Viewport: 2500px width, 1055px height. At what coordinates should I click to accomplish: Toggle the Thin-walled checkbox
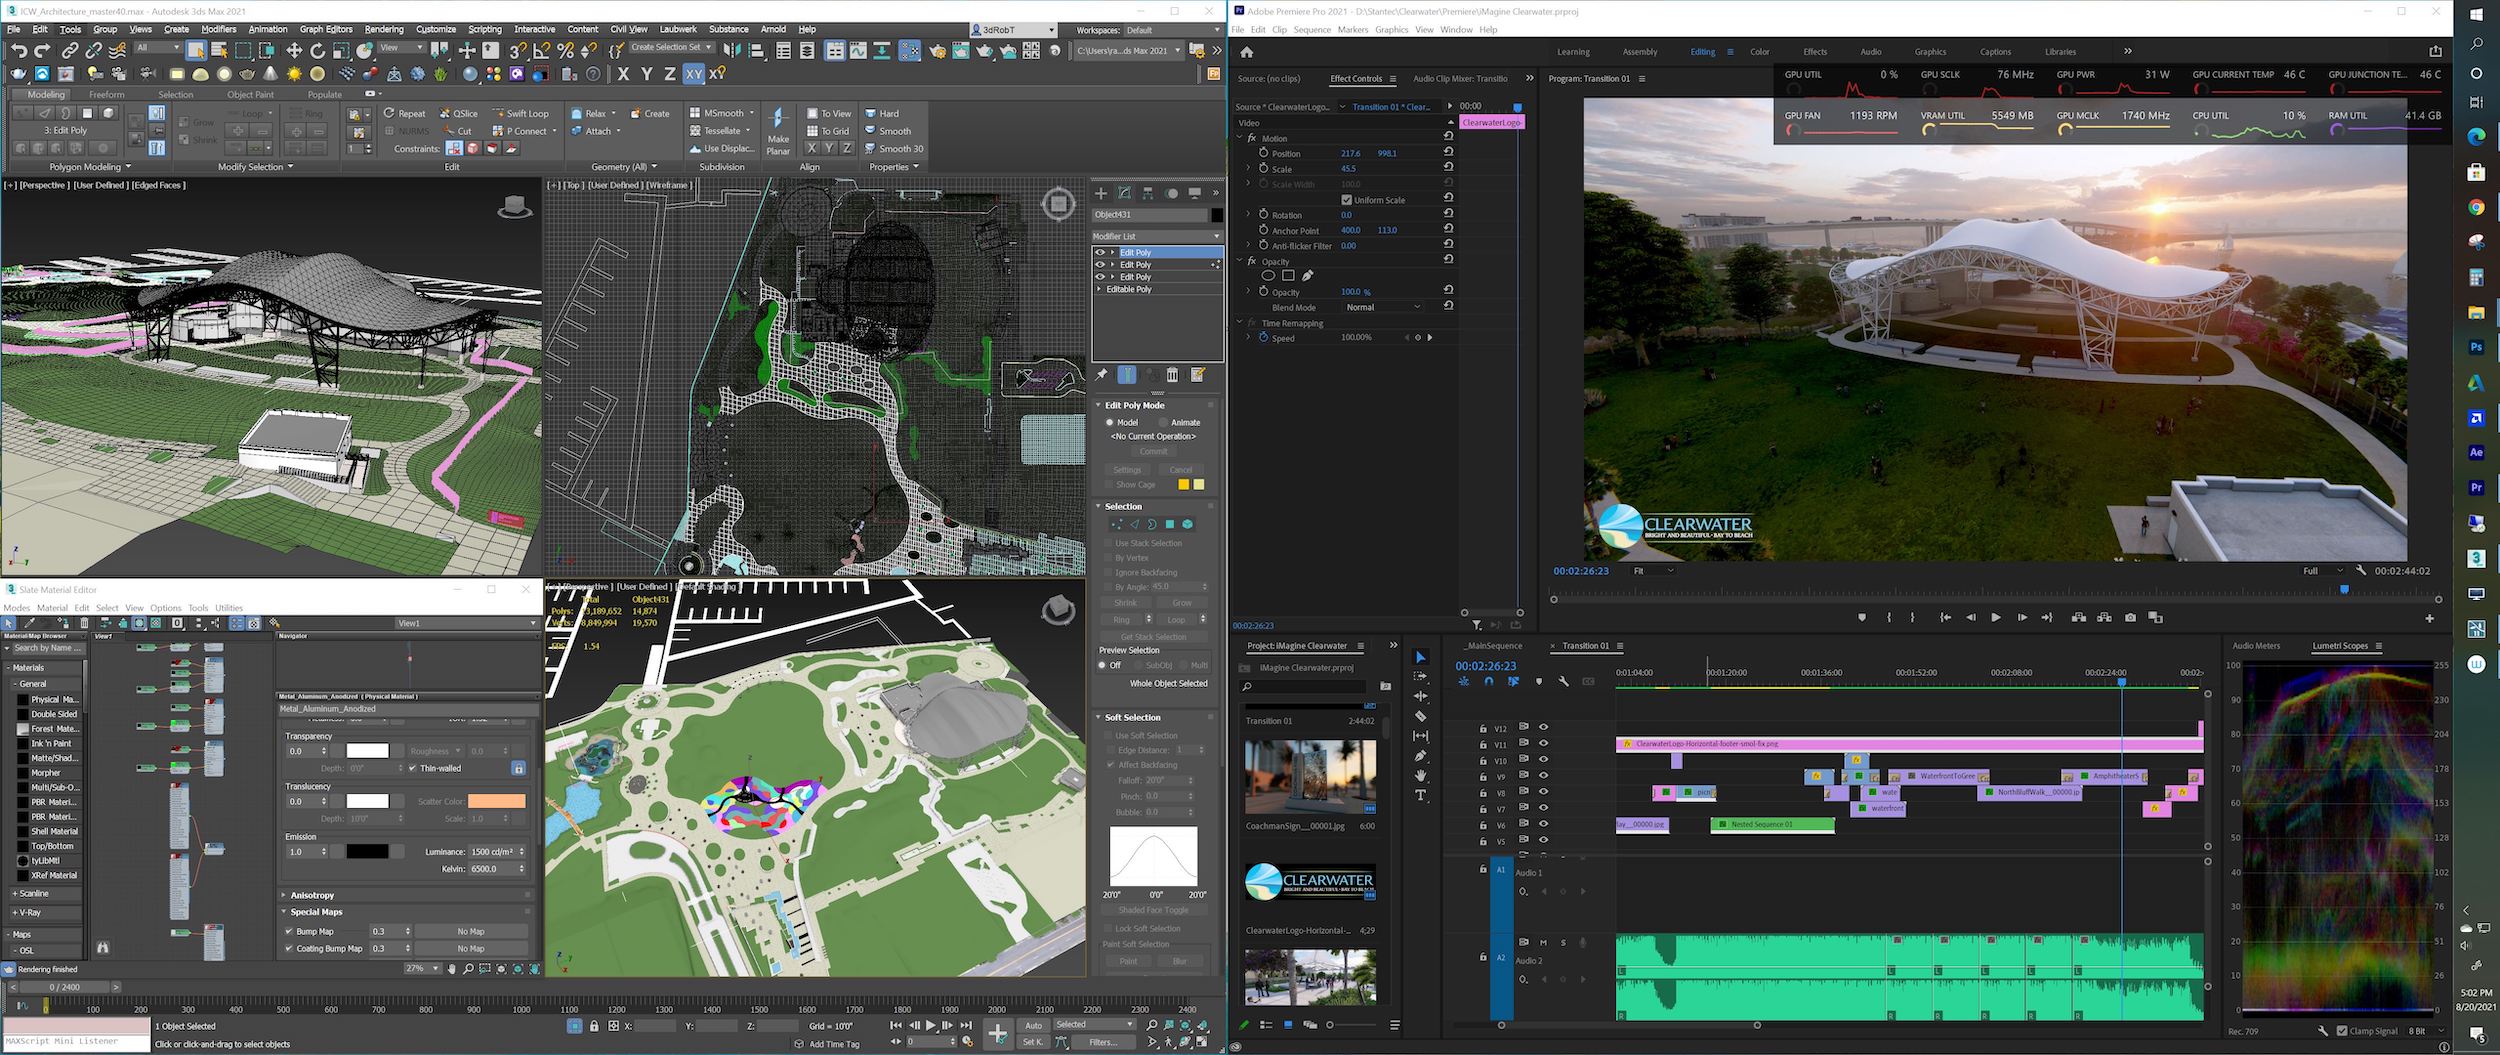pyautogui.click(x=412, y=768)
